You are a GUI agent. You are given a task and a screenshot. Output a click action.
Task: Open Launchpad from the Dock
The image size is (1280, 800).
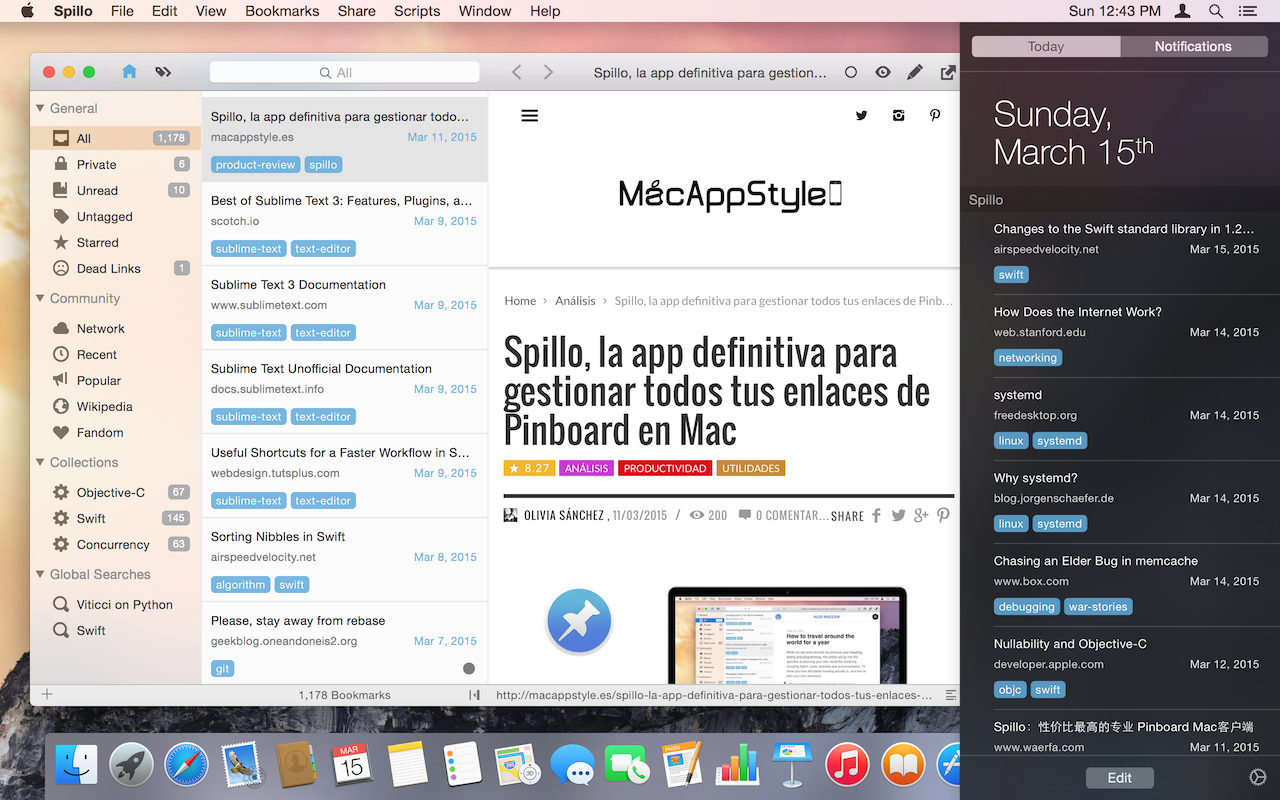tap(132, 765)
